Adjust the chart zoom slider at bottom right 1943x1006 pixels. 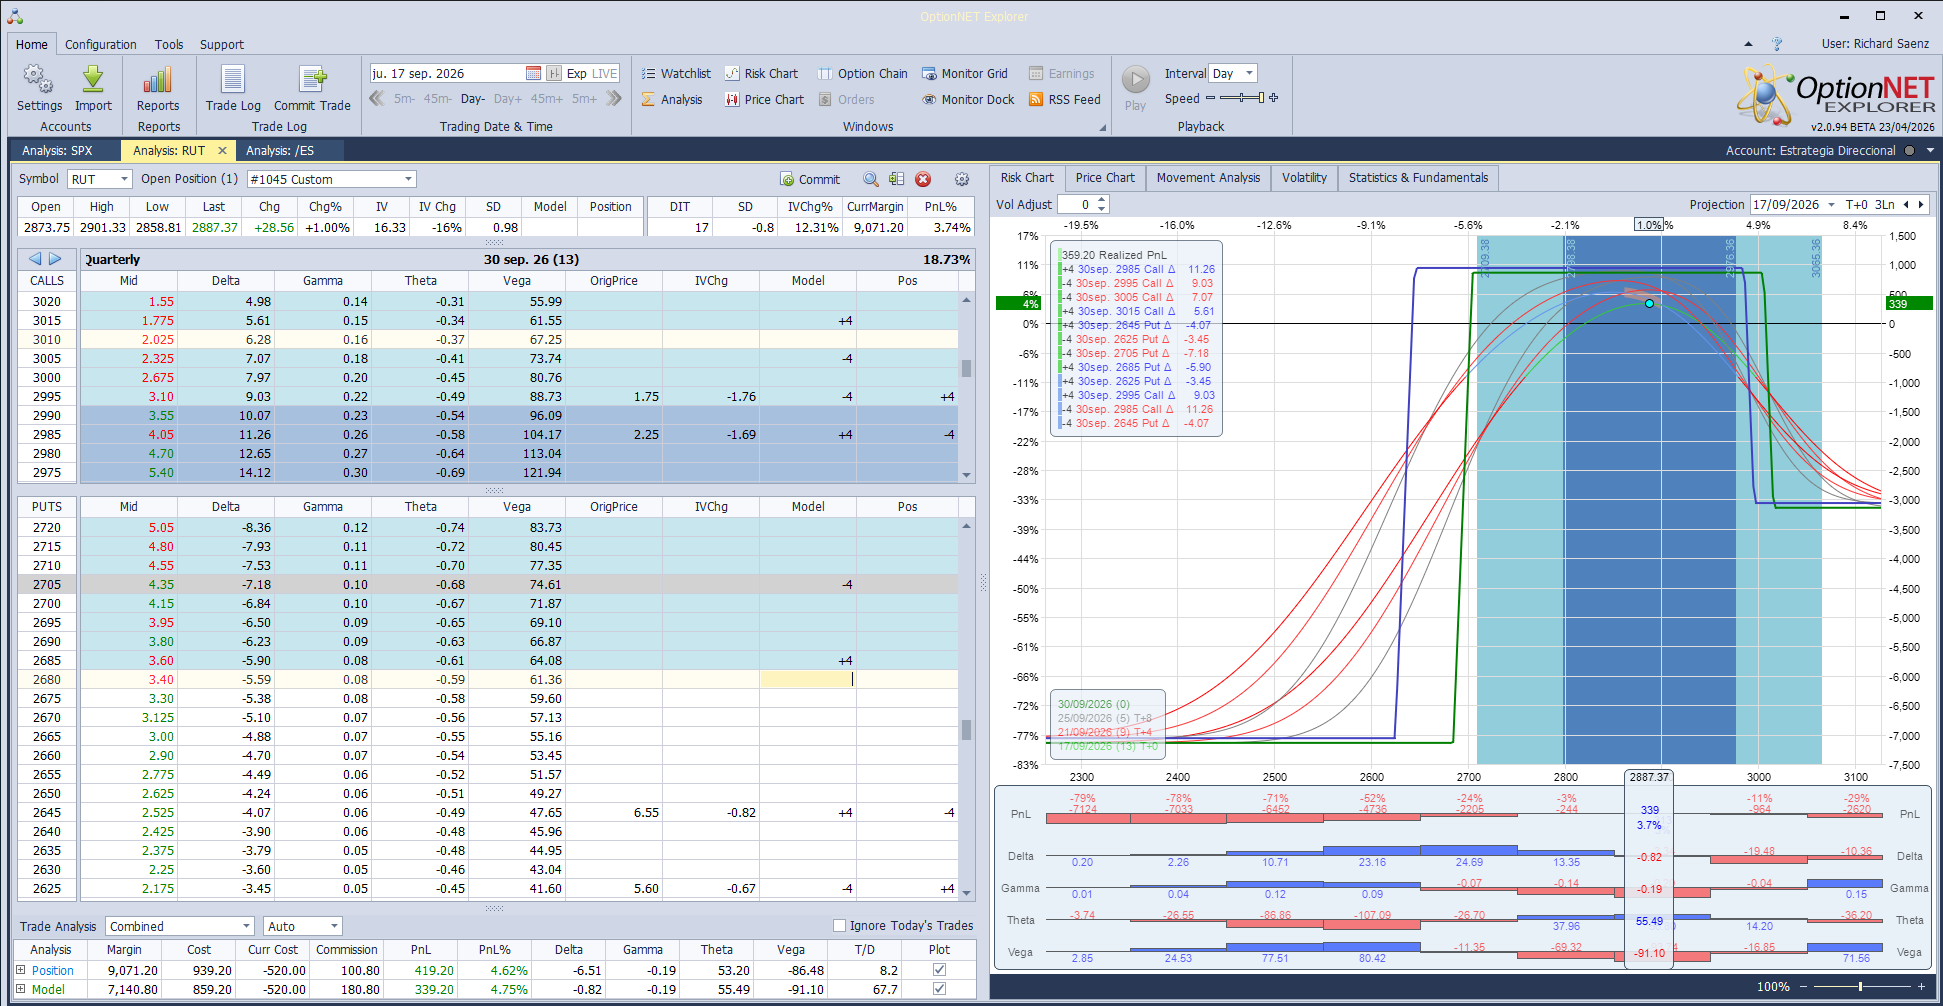coord(1859,987)
